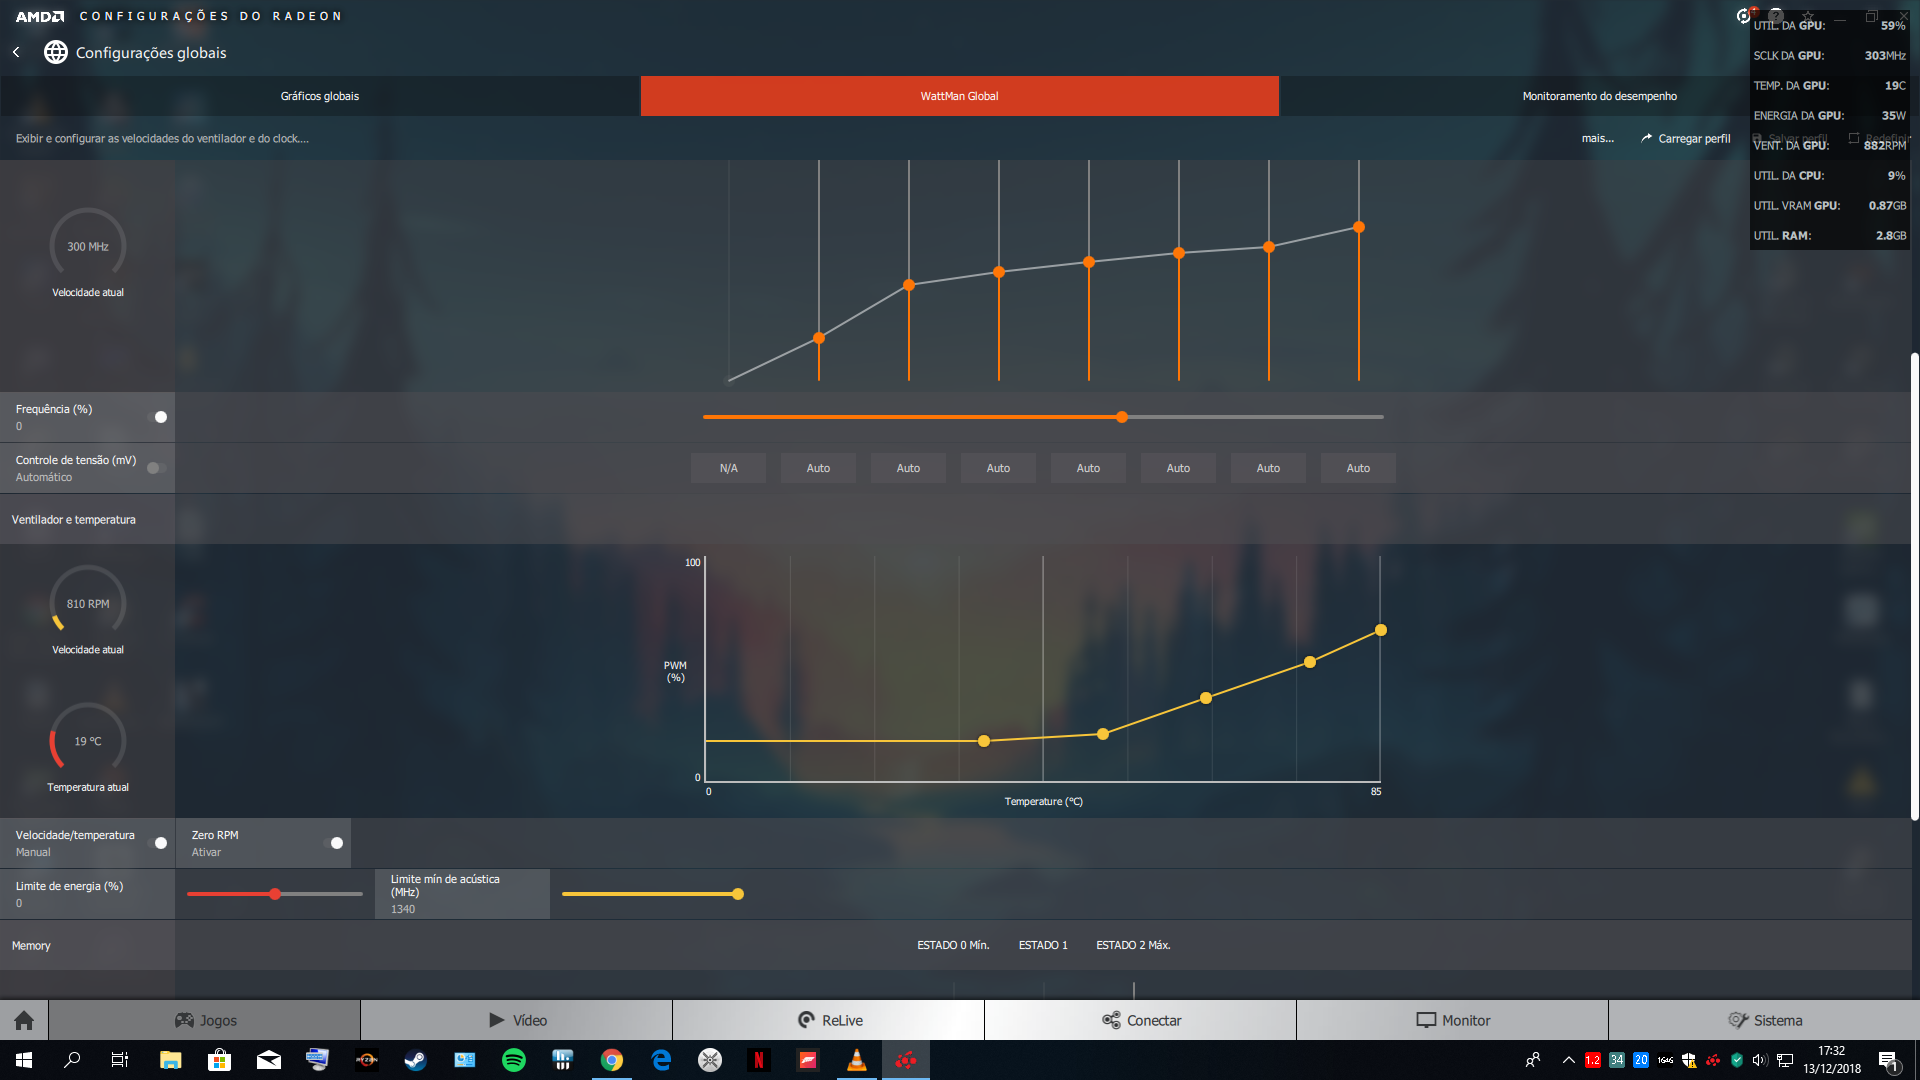The width and height of the screenshot is (1920, 1080).
Task: Go back using the left arrow icon
Action: point(16,52)
